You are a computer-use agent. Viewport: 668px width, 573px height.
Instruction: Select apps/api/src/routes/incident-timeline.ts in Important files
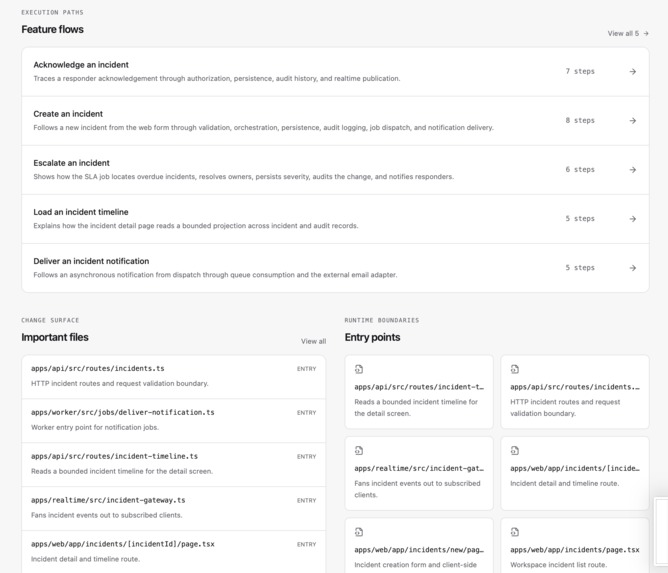coord(173,464)
